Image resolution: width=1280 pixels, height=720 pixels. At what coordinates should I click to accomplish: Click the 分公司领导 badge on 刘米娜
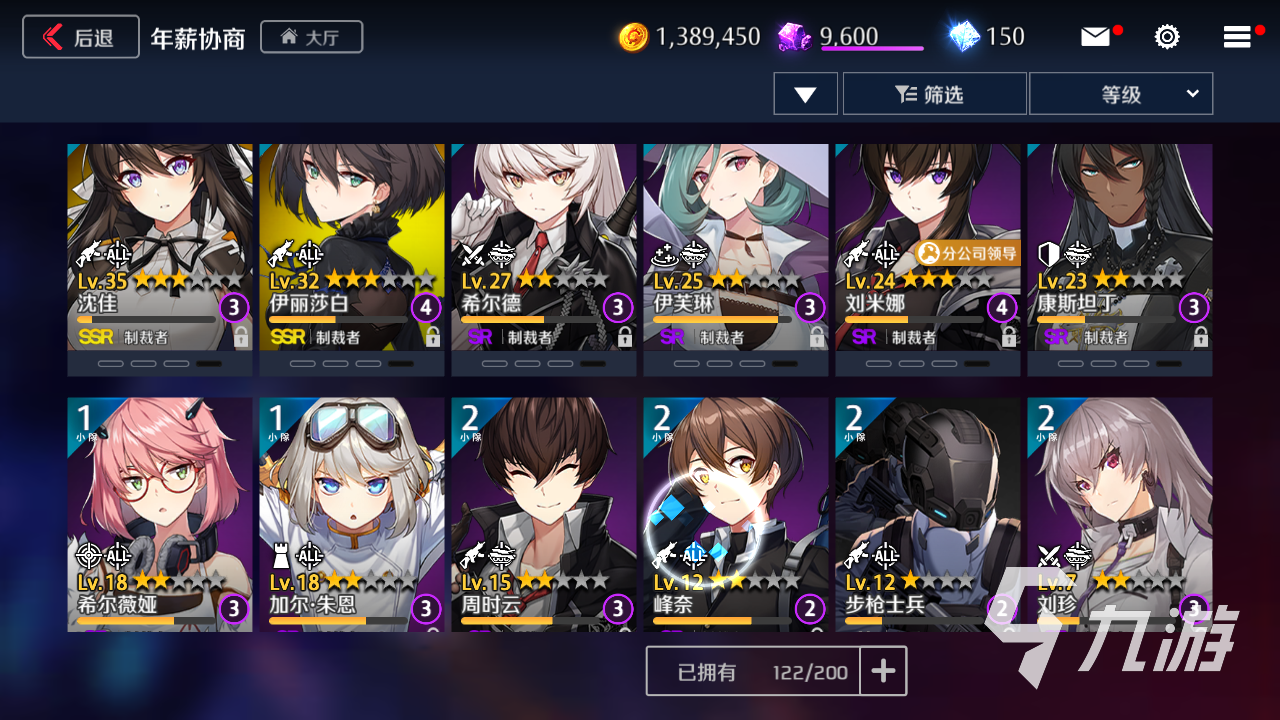[x=967, y=254]
